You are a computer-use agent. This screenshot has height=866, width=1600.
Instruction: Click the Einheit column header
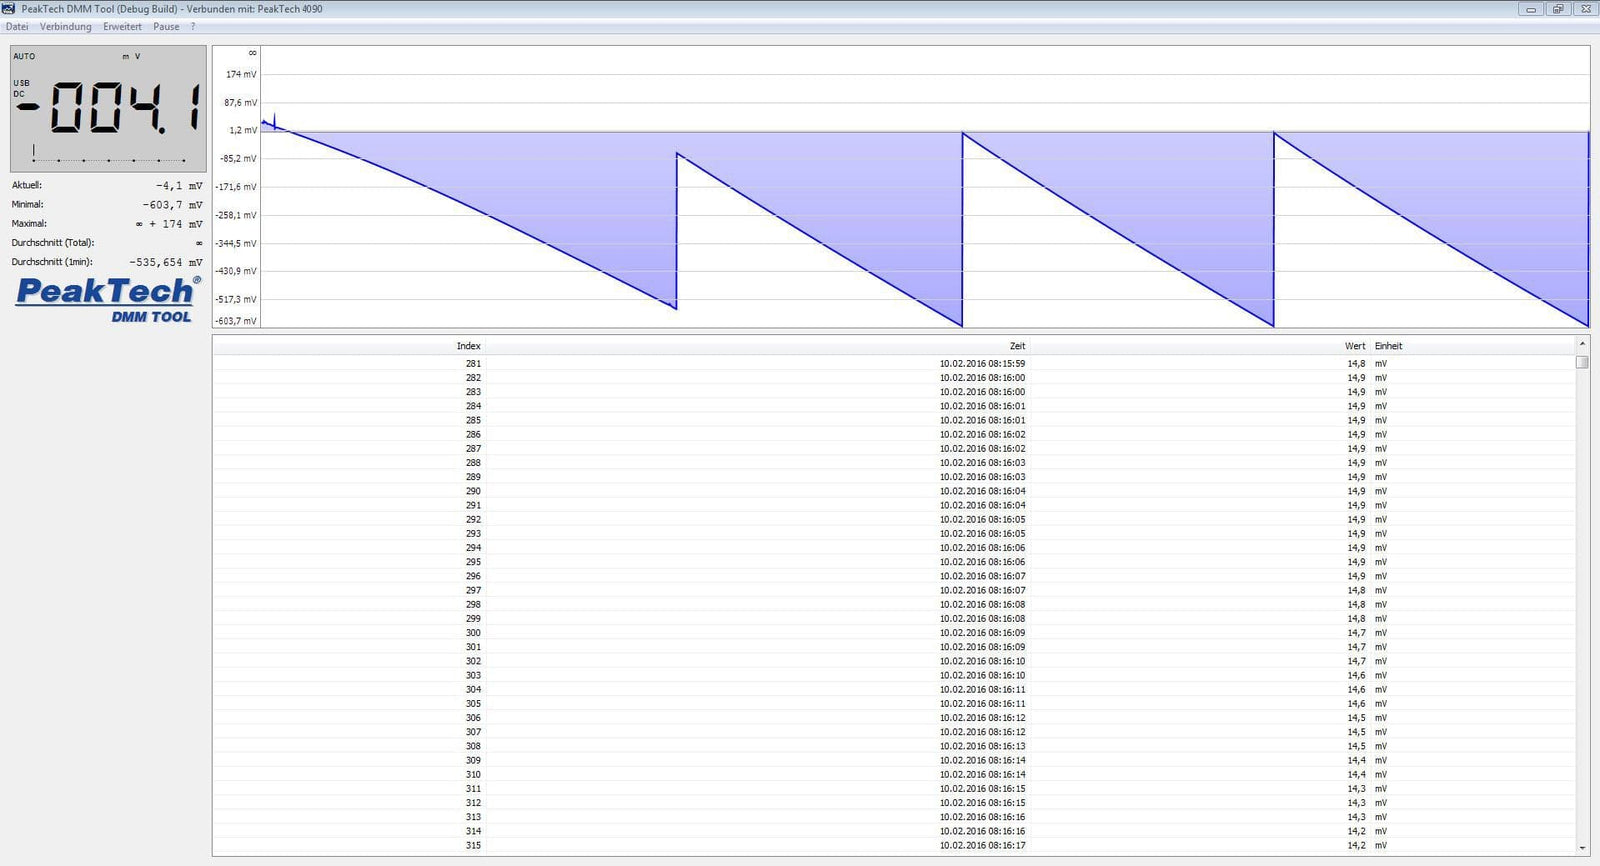tap(1388, 346)
